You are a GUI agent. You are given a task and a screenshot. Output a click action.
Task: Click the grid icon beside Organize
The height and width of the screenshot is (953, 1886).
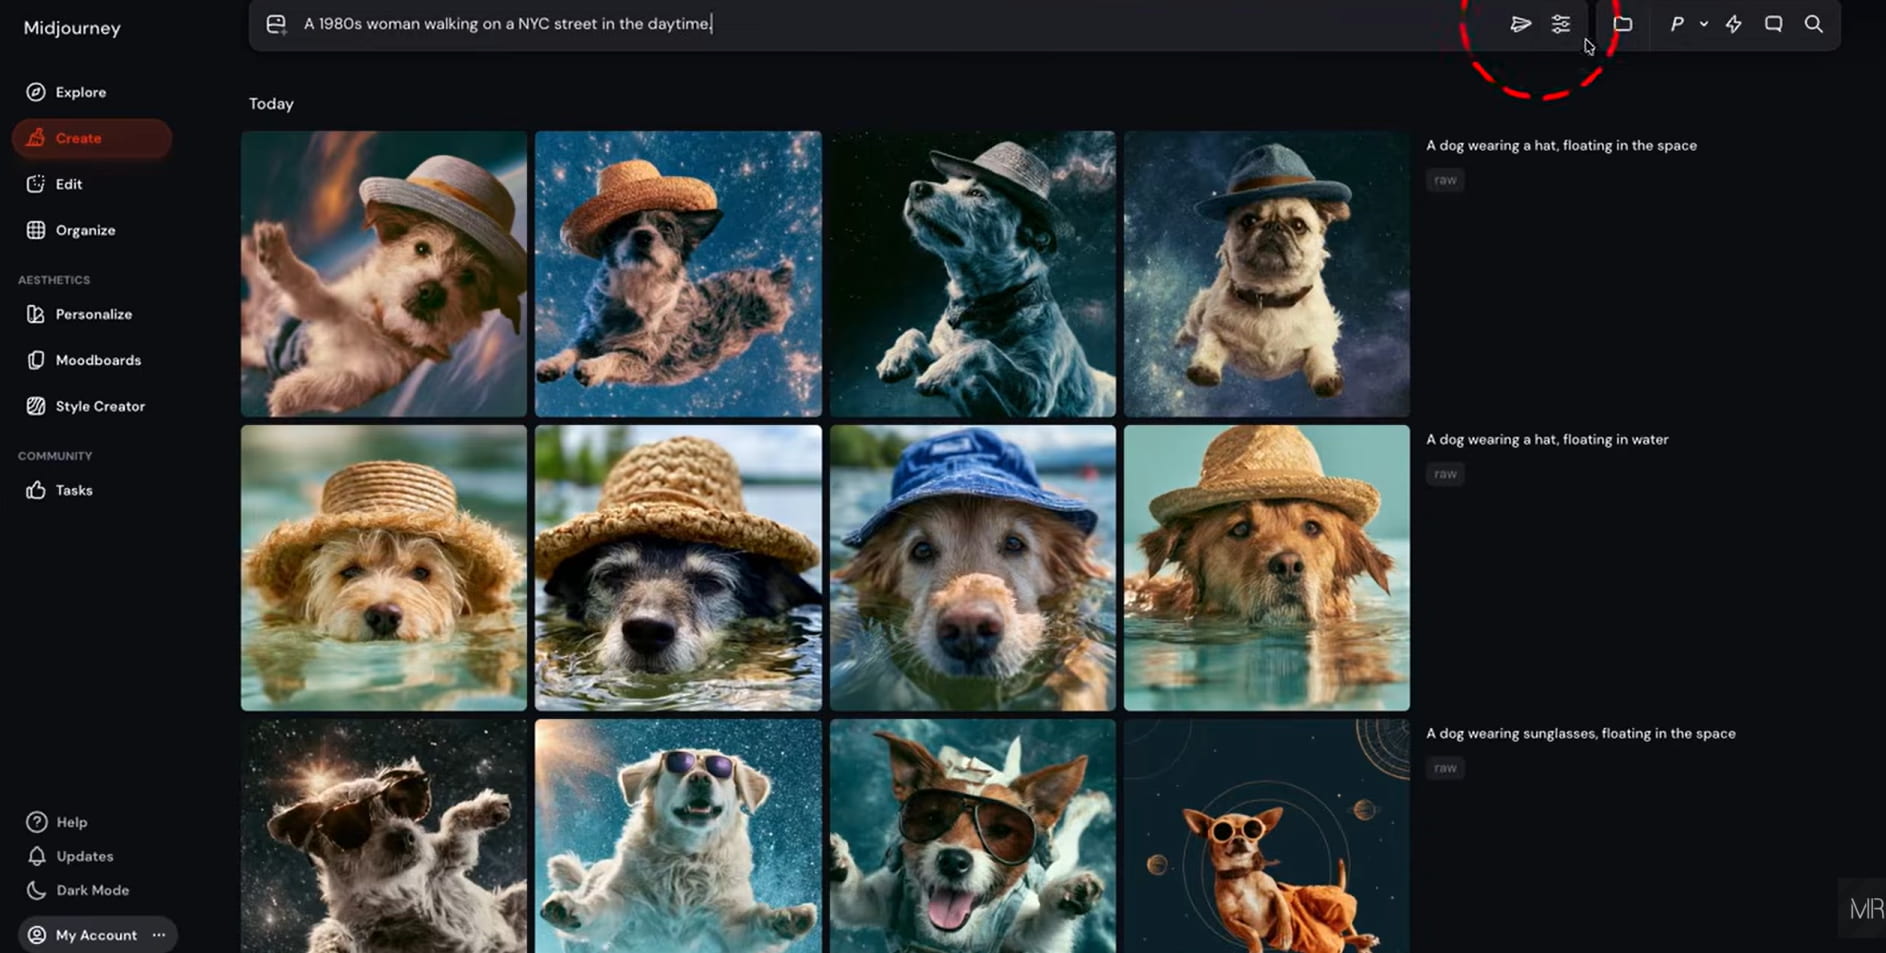pos(36,230)
